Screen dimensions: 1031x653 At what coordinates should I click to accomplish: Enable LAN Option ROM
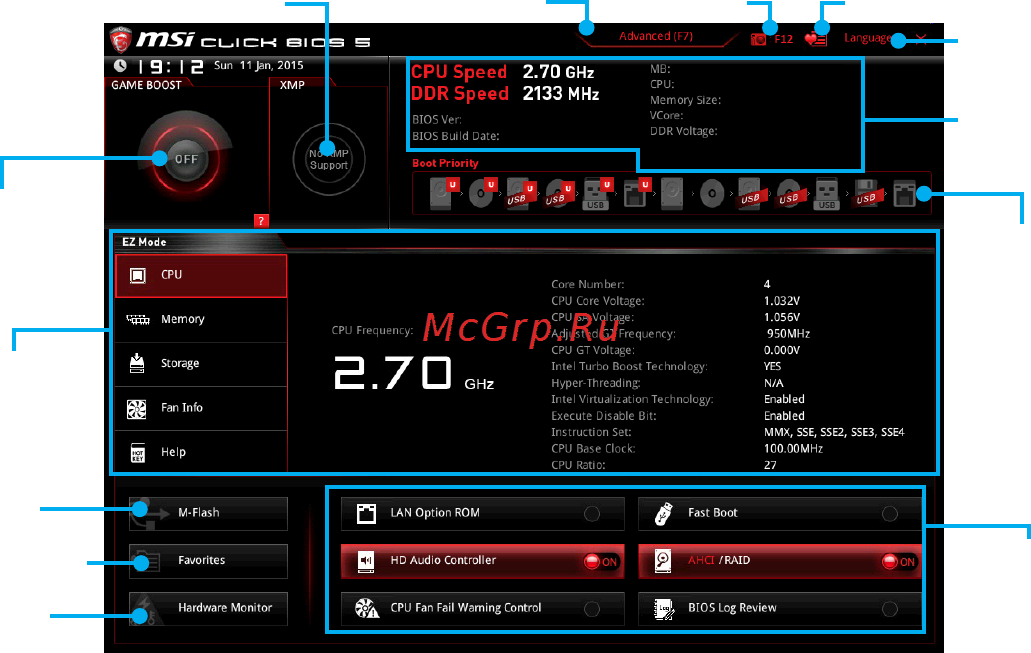click(483, 514)
